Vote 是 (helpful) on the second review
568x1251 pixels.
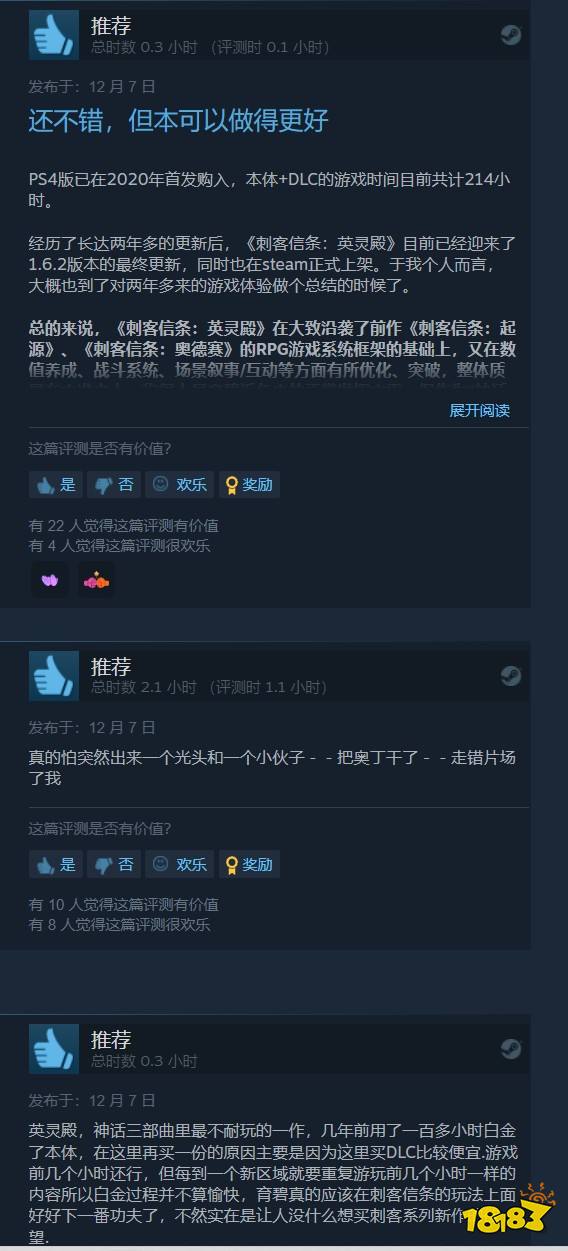point(55,864)
